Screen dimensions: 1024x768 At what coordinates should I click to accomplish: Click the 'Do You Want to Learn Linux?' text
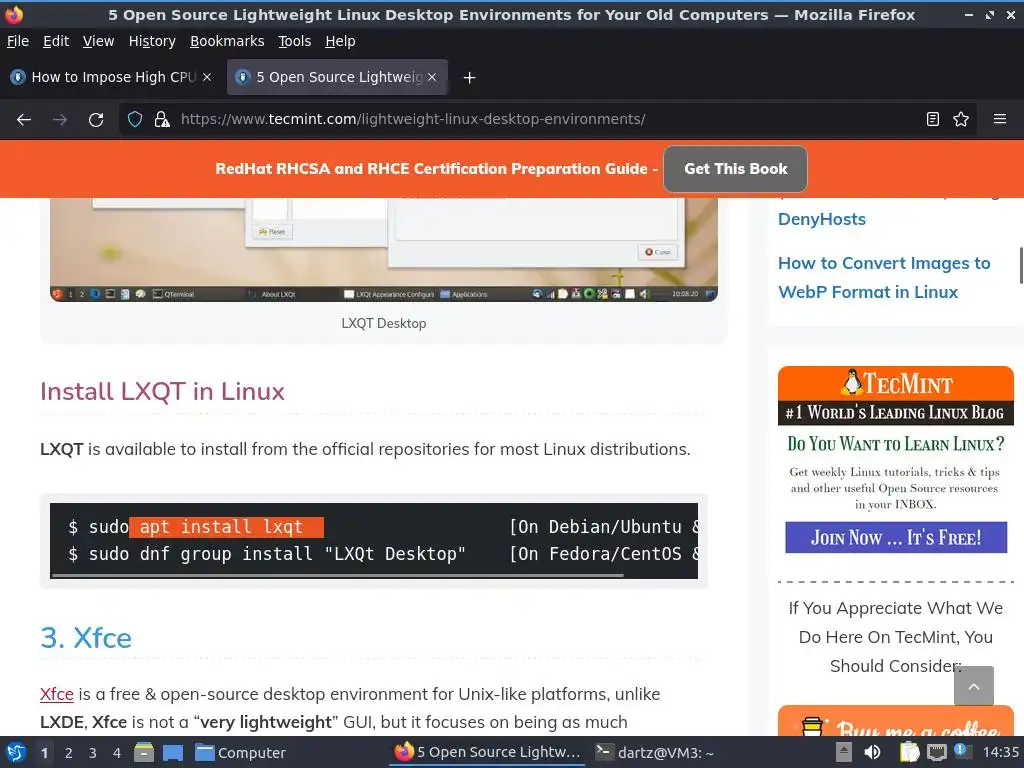coord(895,444)
